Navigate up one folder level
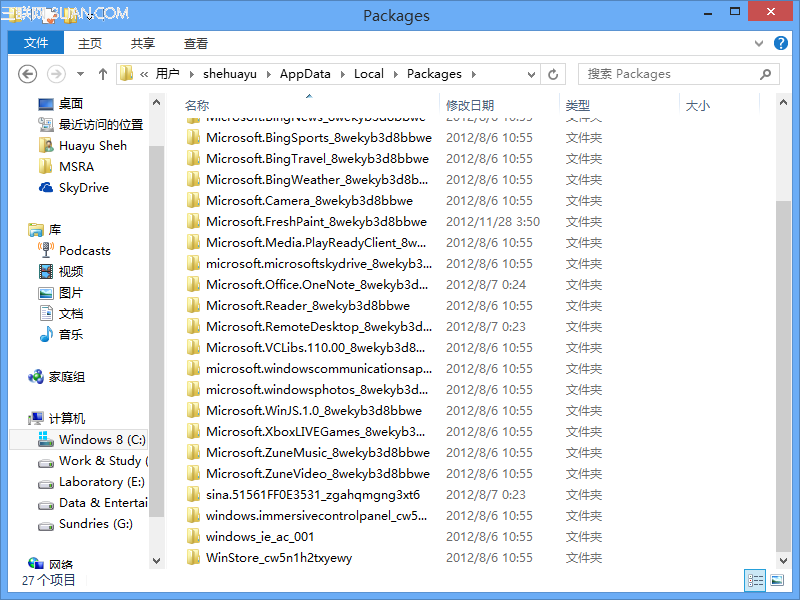Screen dimensions: 800x600 [x=103, y=73]
